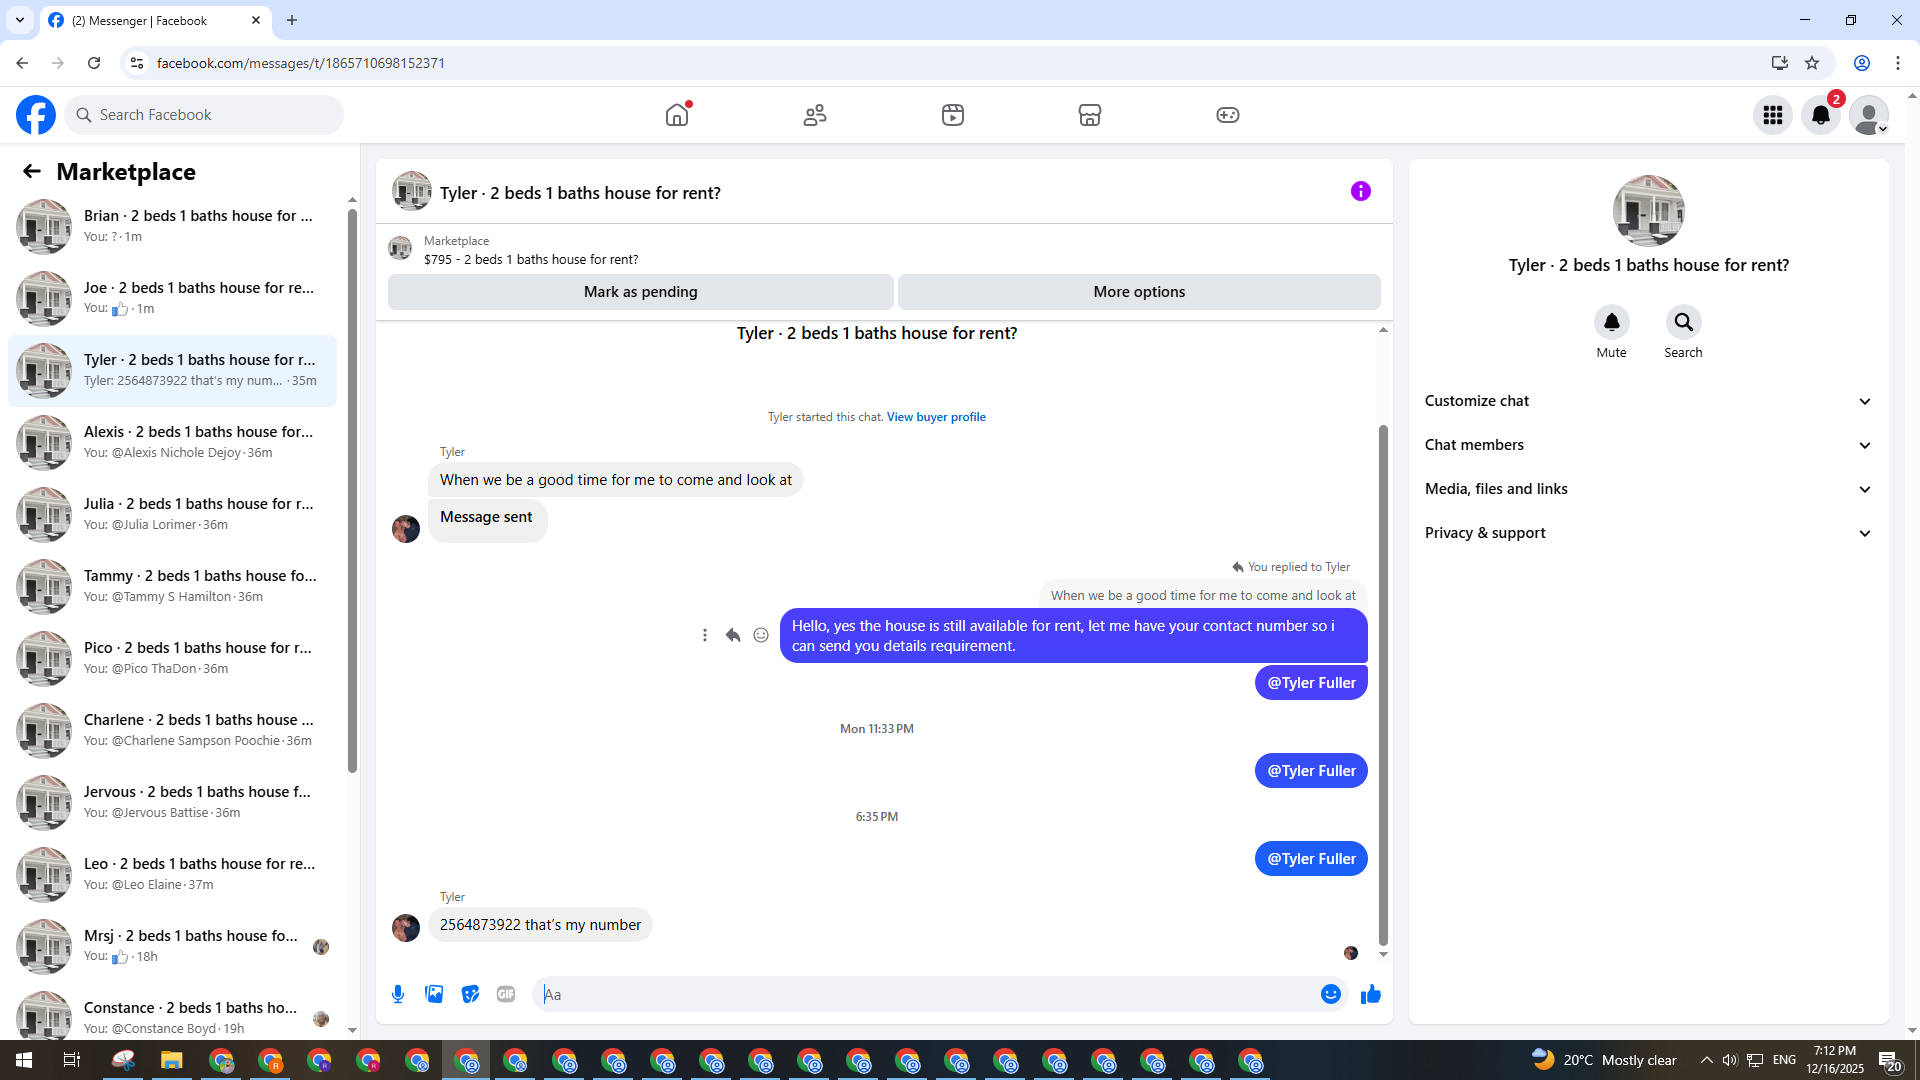Screen dimensions: 1920x1080
Task: Reload the page
Action: tap(94, 63)
